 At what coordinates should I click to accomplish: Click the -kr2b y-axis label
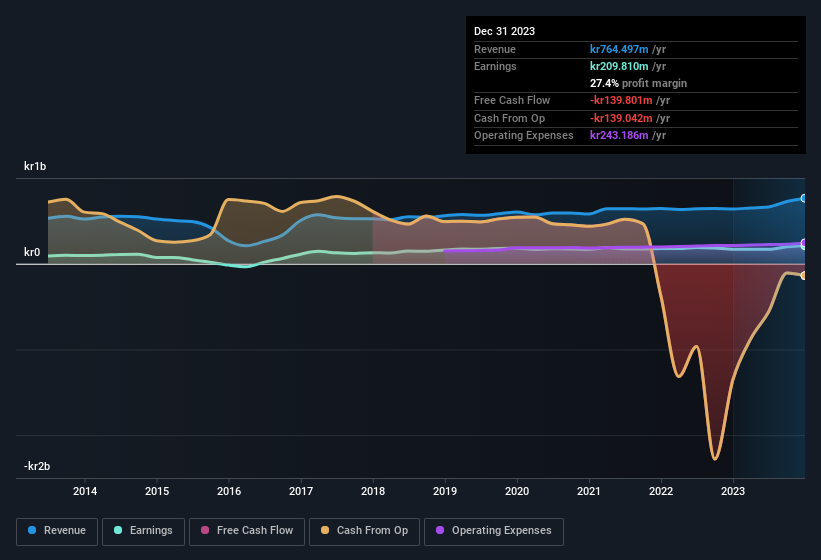pos(37,466)
